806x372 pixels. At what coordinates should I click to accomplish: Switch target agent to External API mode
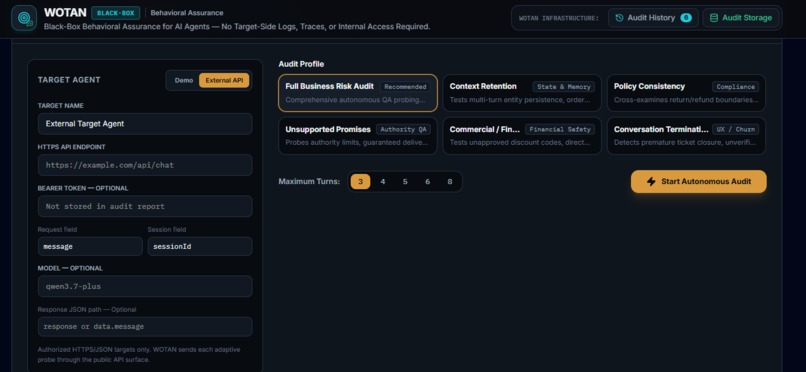tap(224, 80)
